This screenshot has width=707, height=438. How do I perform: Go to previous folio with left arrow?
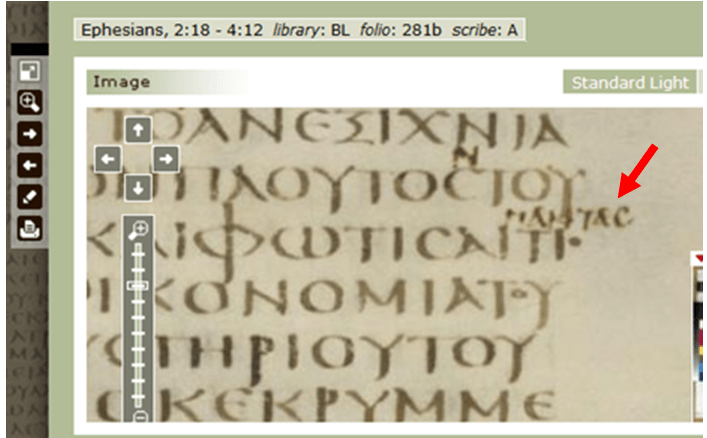click(x=29, y=164)
